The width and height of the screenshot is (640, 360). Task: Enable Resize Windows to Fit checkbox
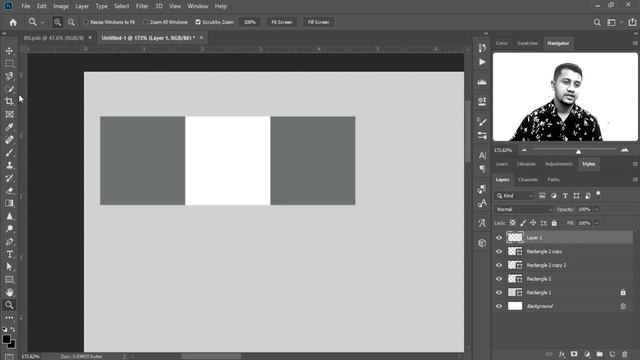(86, 22)
